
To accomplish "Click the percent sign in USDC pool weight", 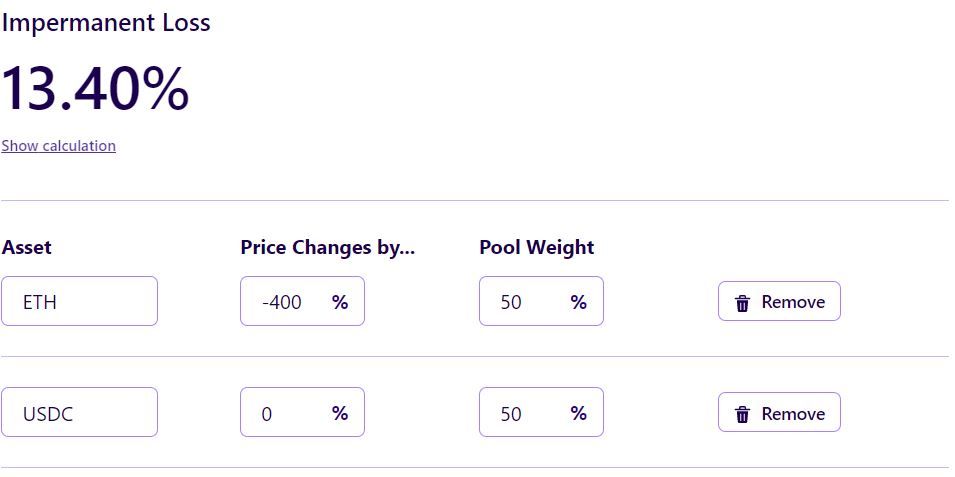I will click(578, 413).
